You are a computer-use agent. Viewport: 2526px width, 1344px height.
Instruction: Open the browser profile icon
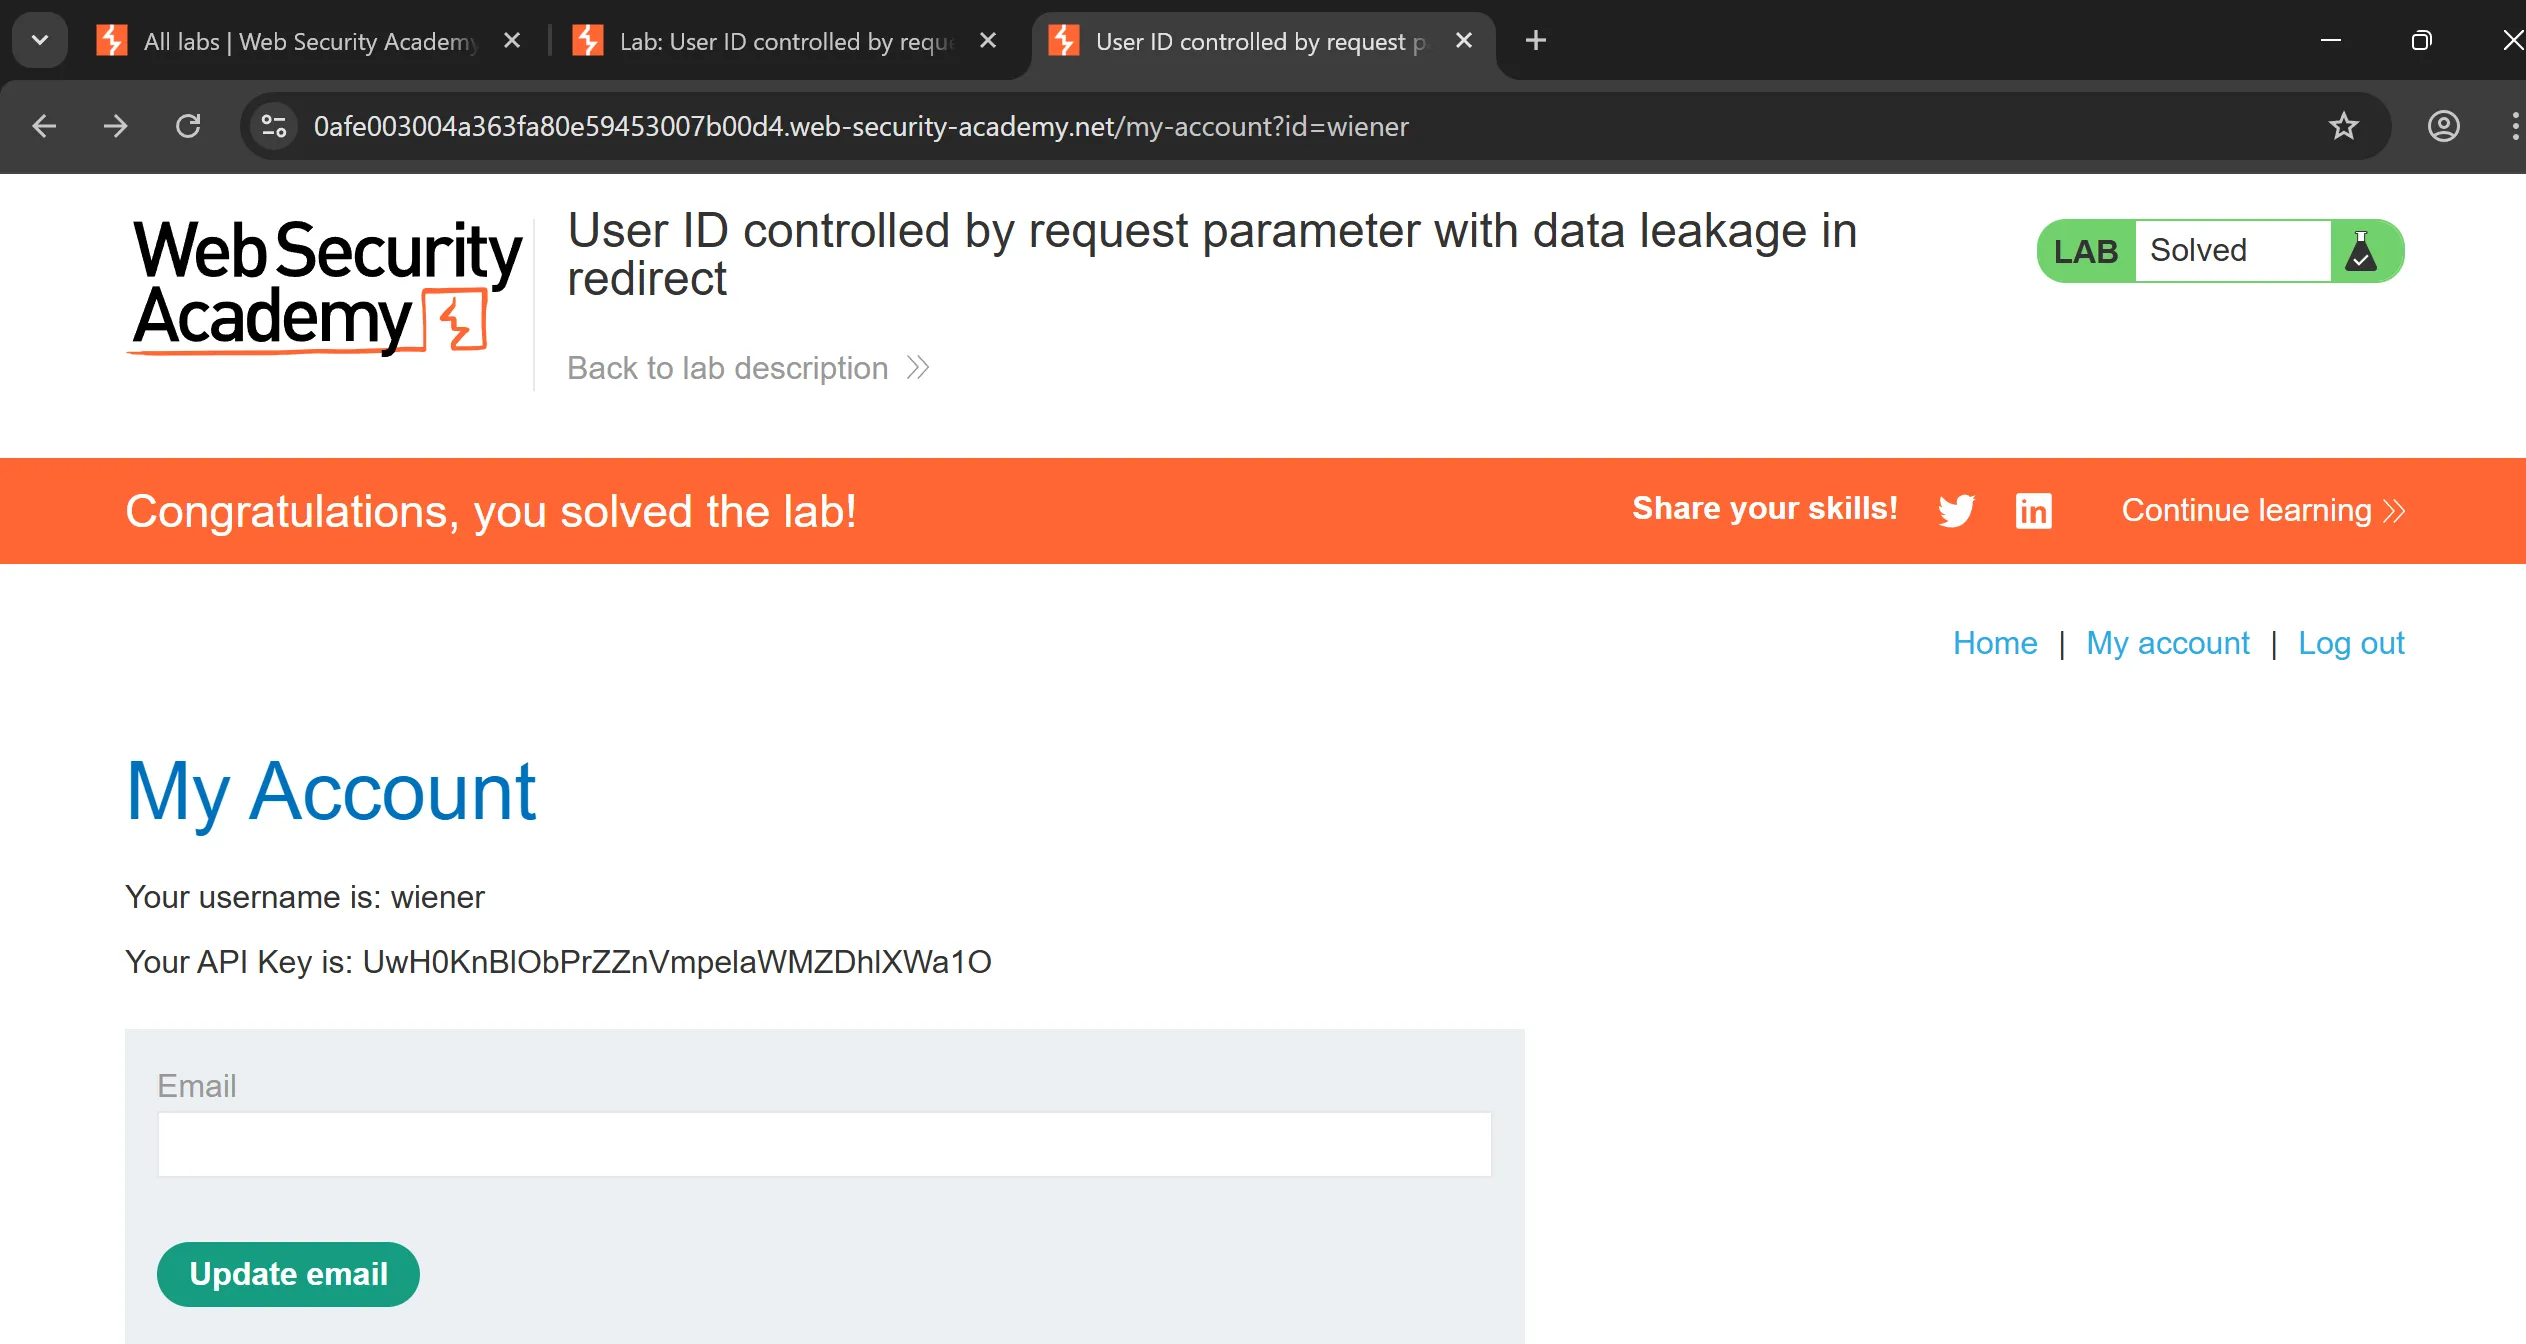pyautogui.click(x=2443, y=126)
